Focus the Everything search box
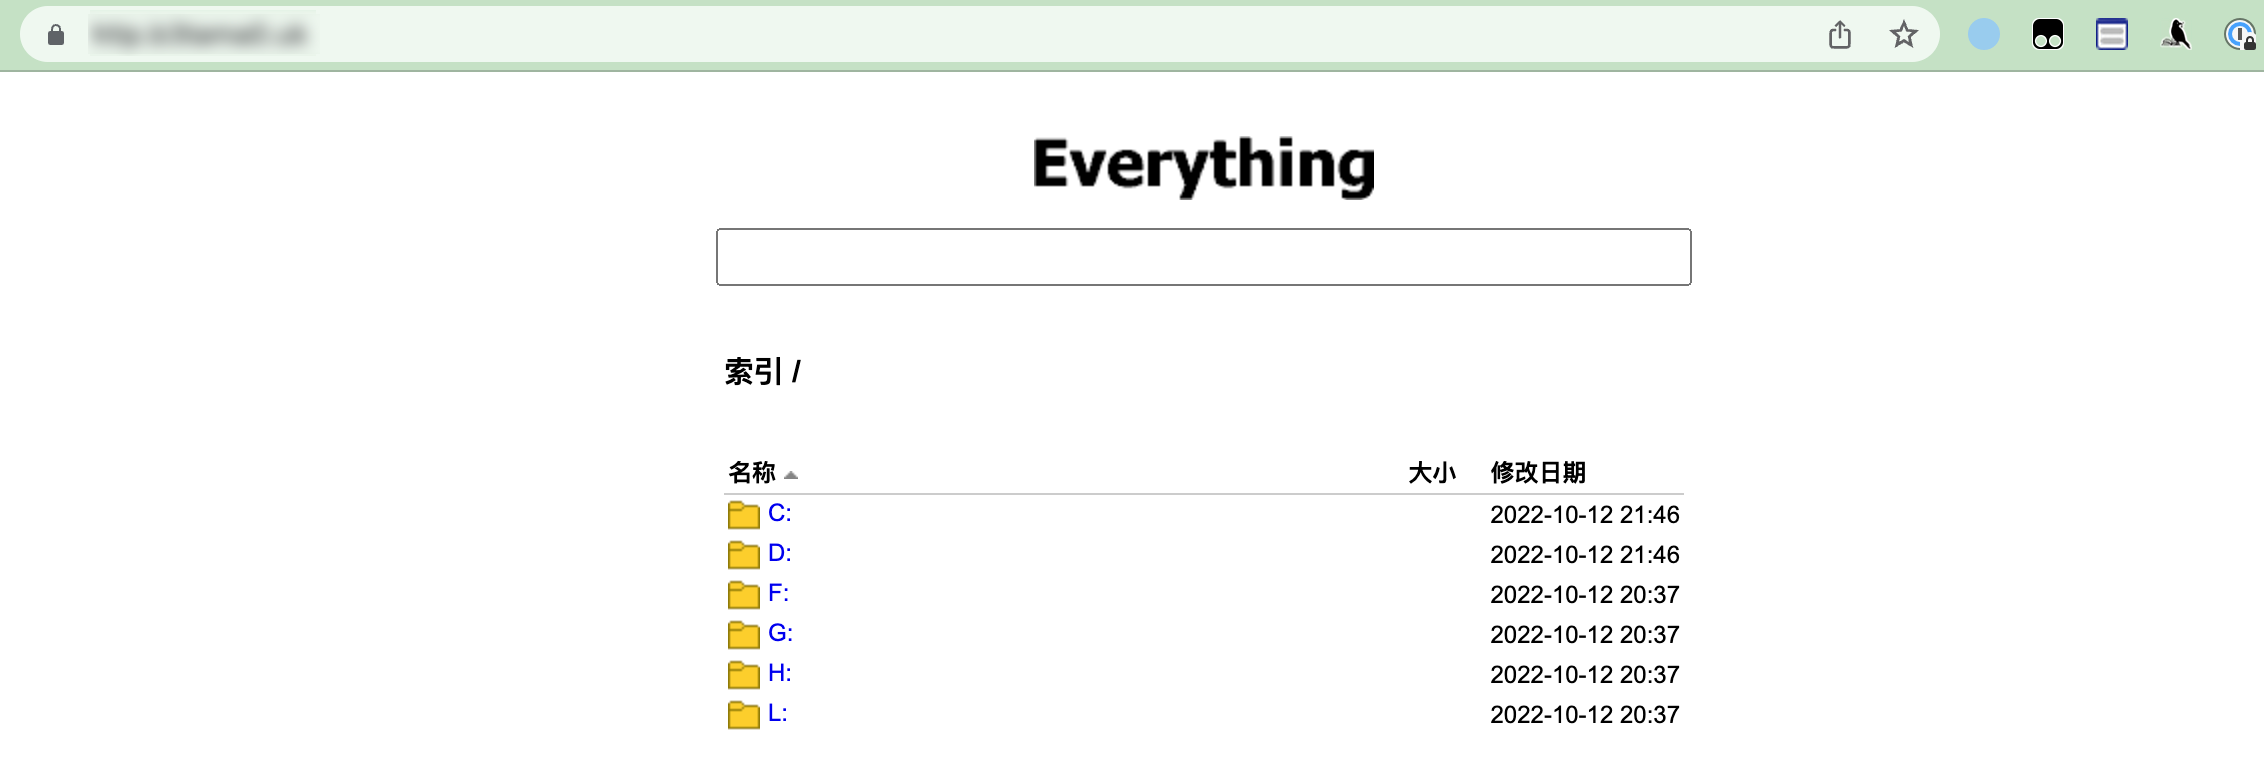Image resolution: width=2264 pixels, height=768 pixels. point(1203,257)
